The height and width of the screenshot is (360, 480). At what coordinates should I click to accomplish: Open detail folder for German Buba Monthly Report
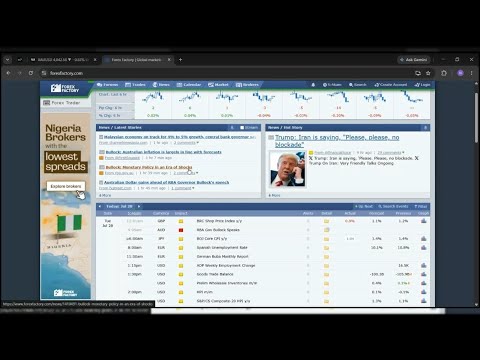tap(326, 257)
